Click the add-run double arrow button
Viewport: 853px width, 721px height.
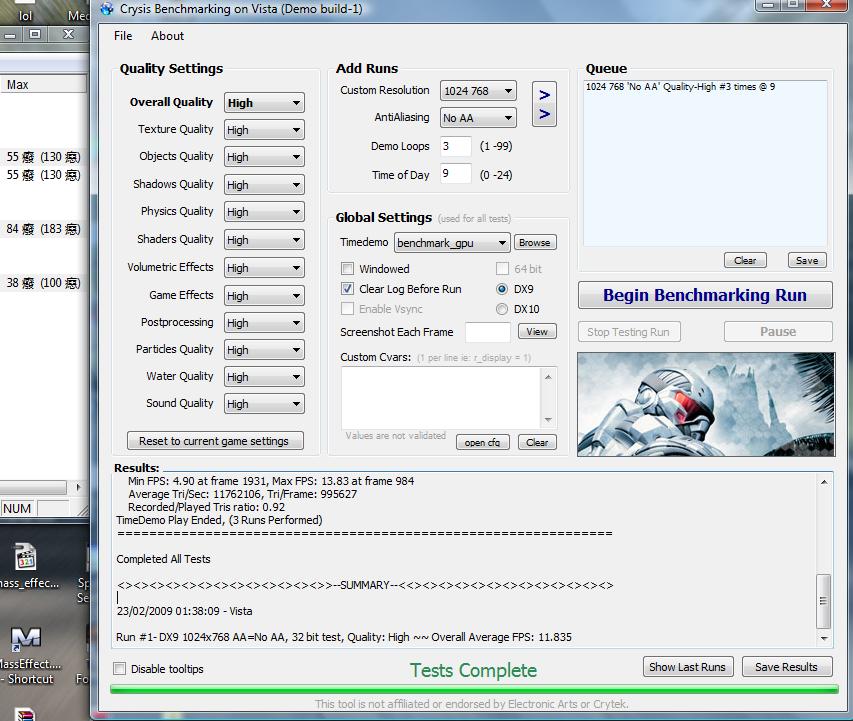(x=544, y=104)
